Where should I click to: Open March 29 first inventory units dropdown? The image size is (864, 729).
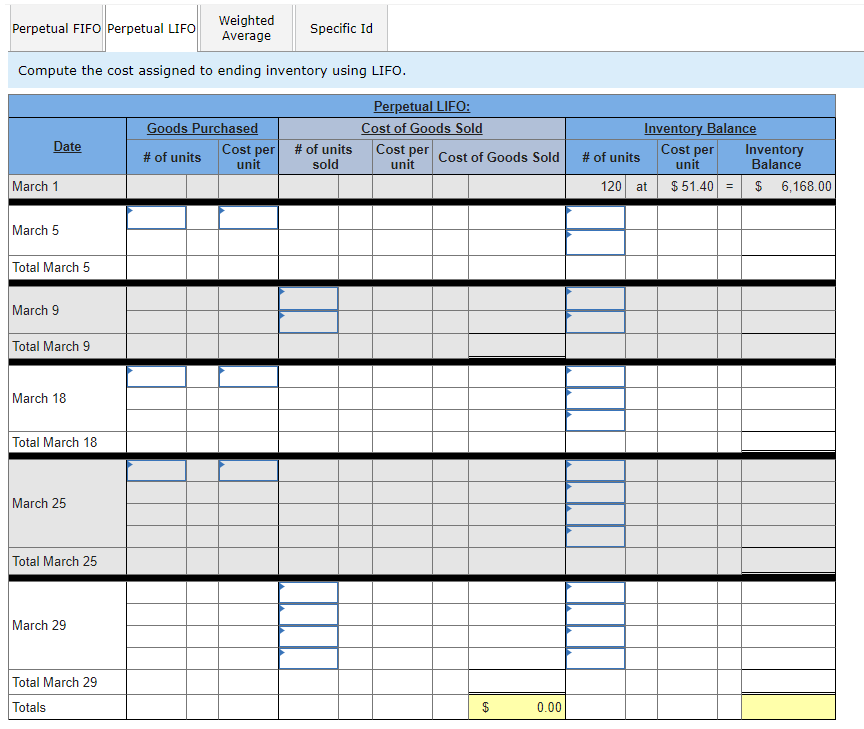(596, 593)
